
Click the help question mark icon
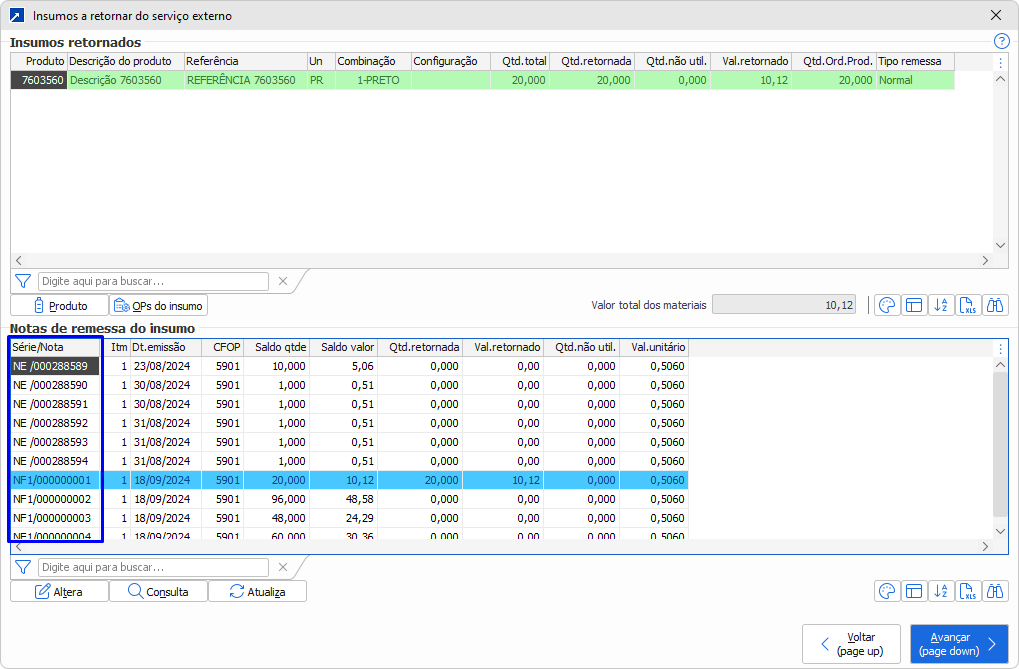(x=1001, y=41)
